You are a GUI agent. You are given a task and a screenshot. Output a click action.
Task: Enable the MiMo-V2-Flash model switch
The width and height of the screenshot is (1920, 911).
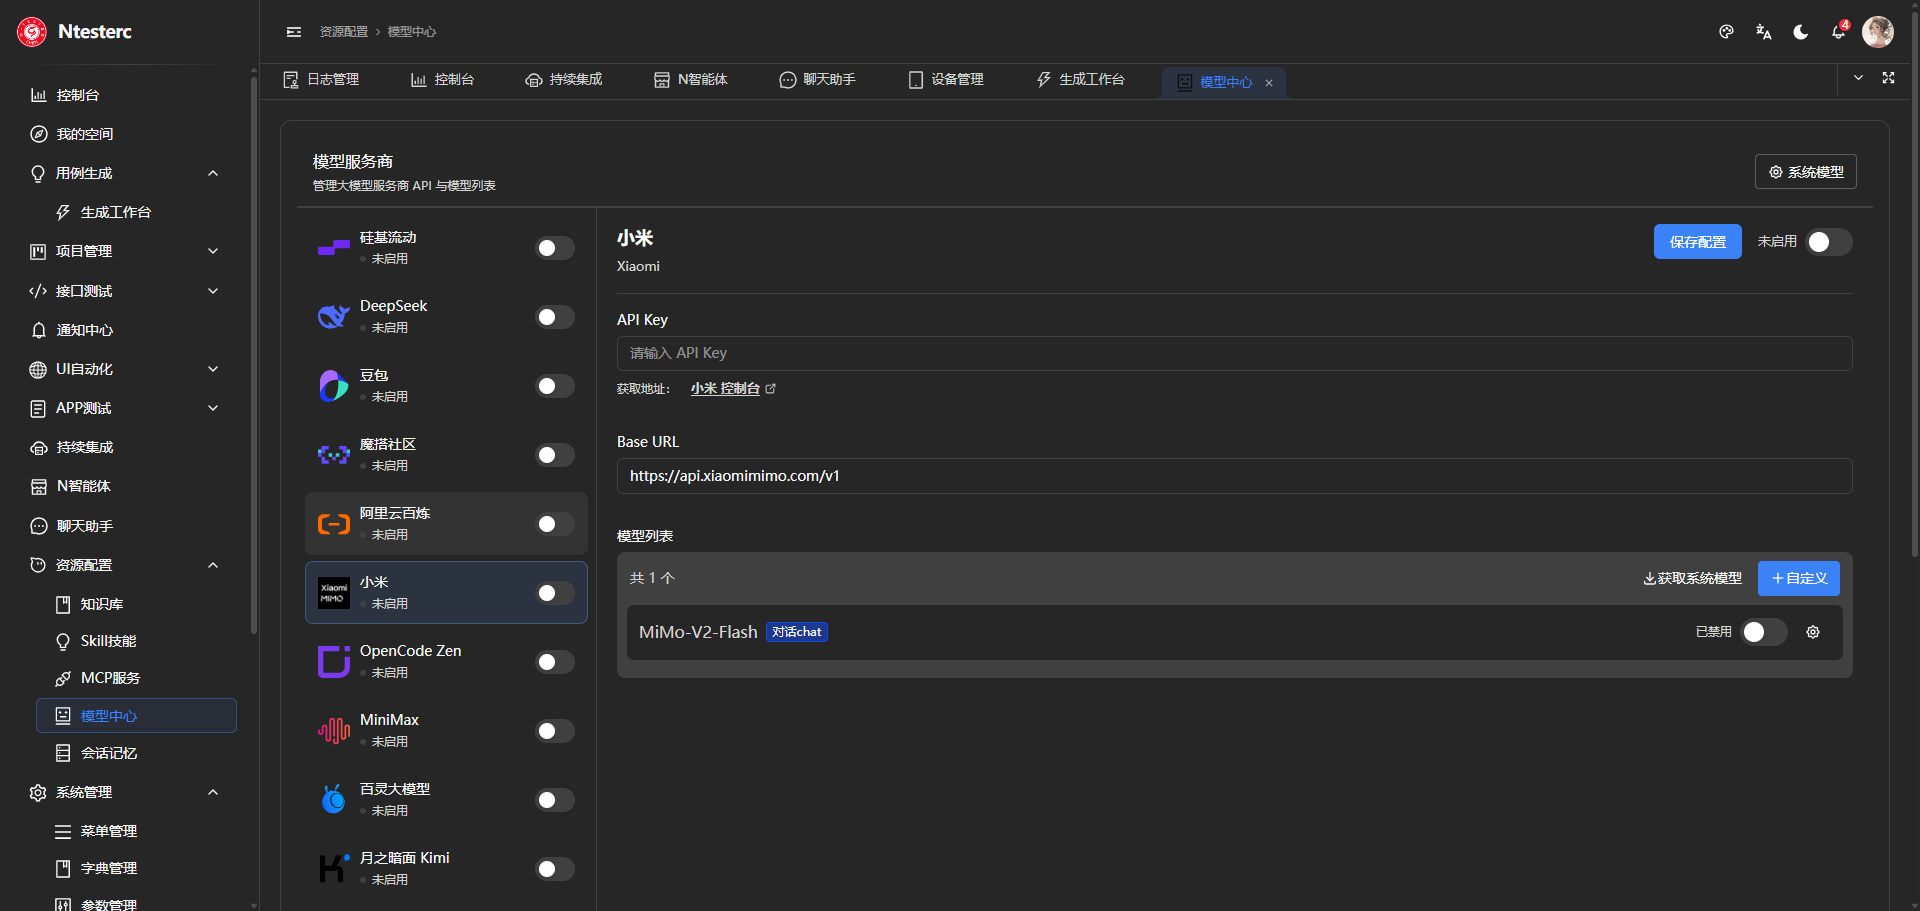[1764, 632]
